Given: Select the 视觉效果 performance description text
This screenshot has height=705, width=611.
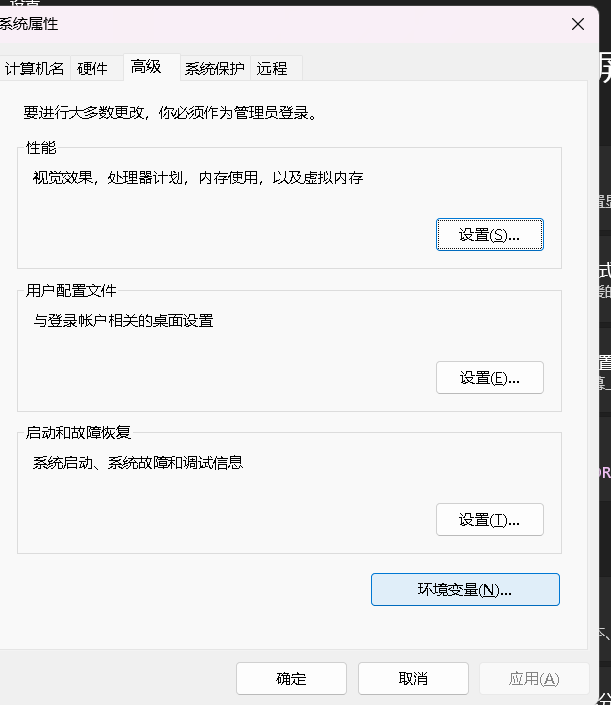Looking at the screenshot, I should tap(198, 178).
